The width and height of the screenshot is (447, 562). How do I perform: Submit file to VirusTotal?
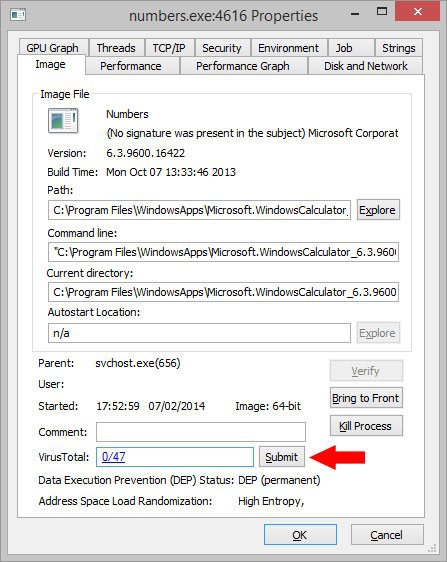click(282, 457)
